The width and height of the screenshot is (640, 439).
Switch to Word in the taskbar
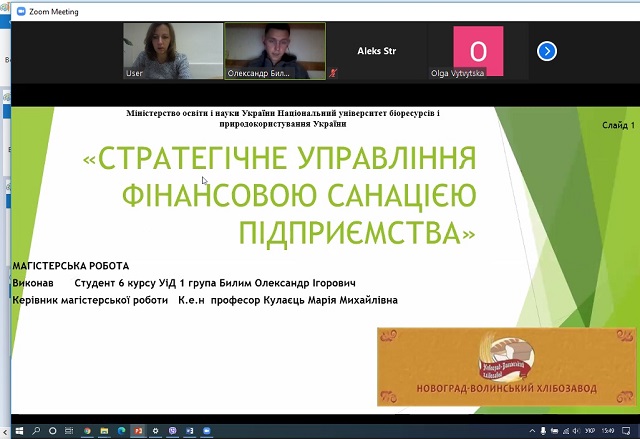pos(190,431)
